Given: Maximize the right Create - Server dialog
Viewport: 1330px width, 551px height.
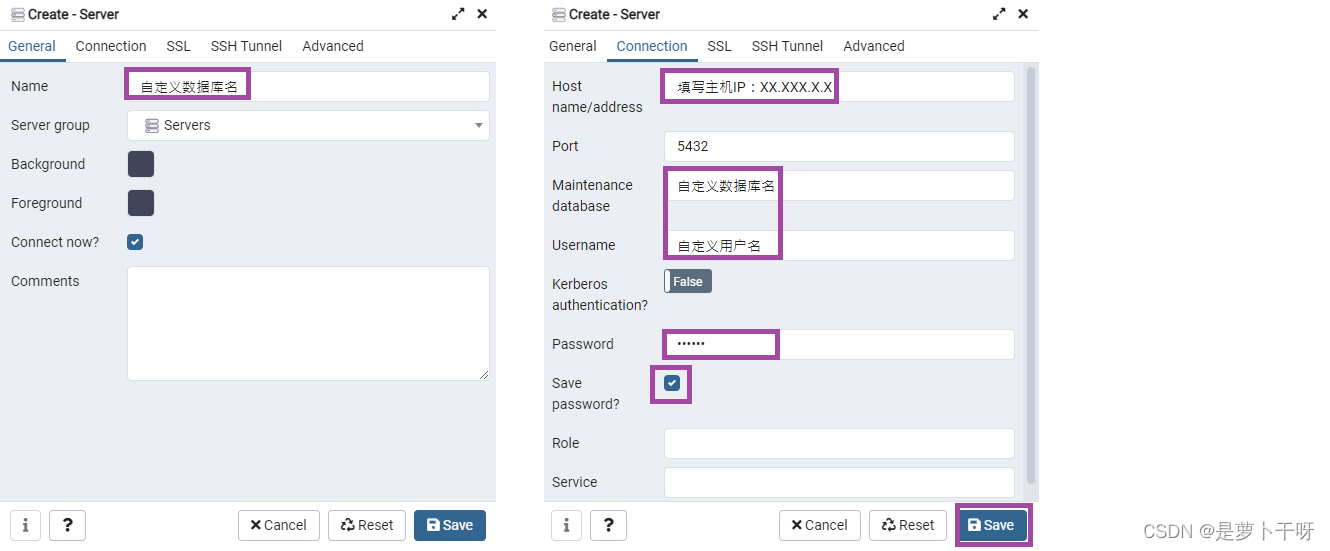Looking at the screenshot, I should point(999,14).
